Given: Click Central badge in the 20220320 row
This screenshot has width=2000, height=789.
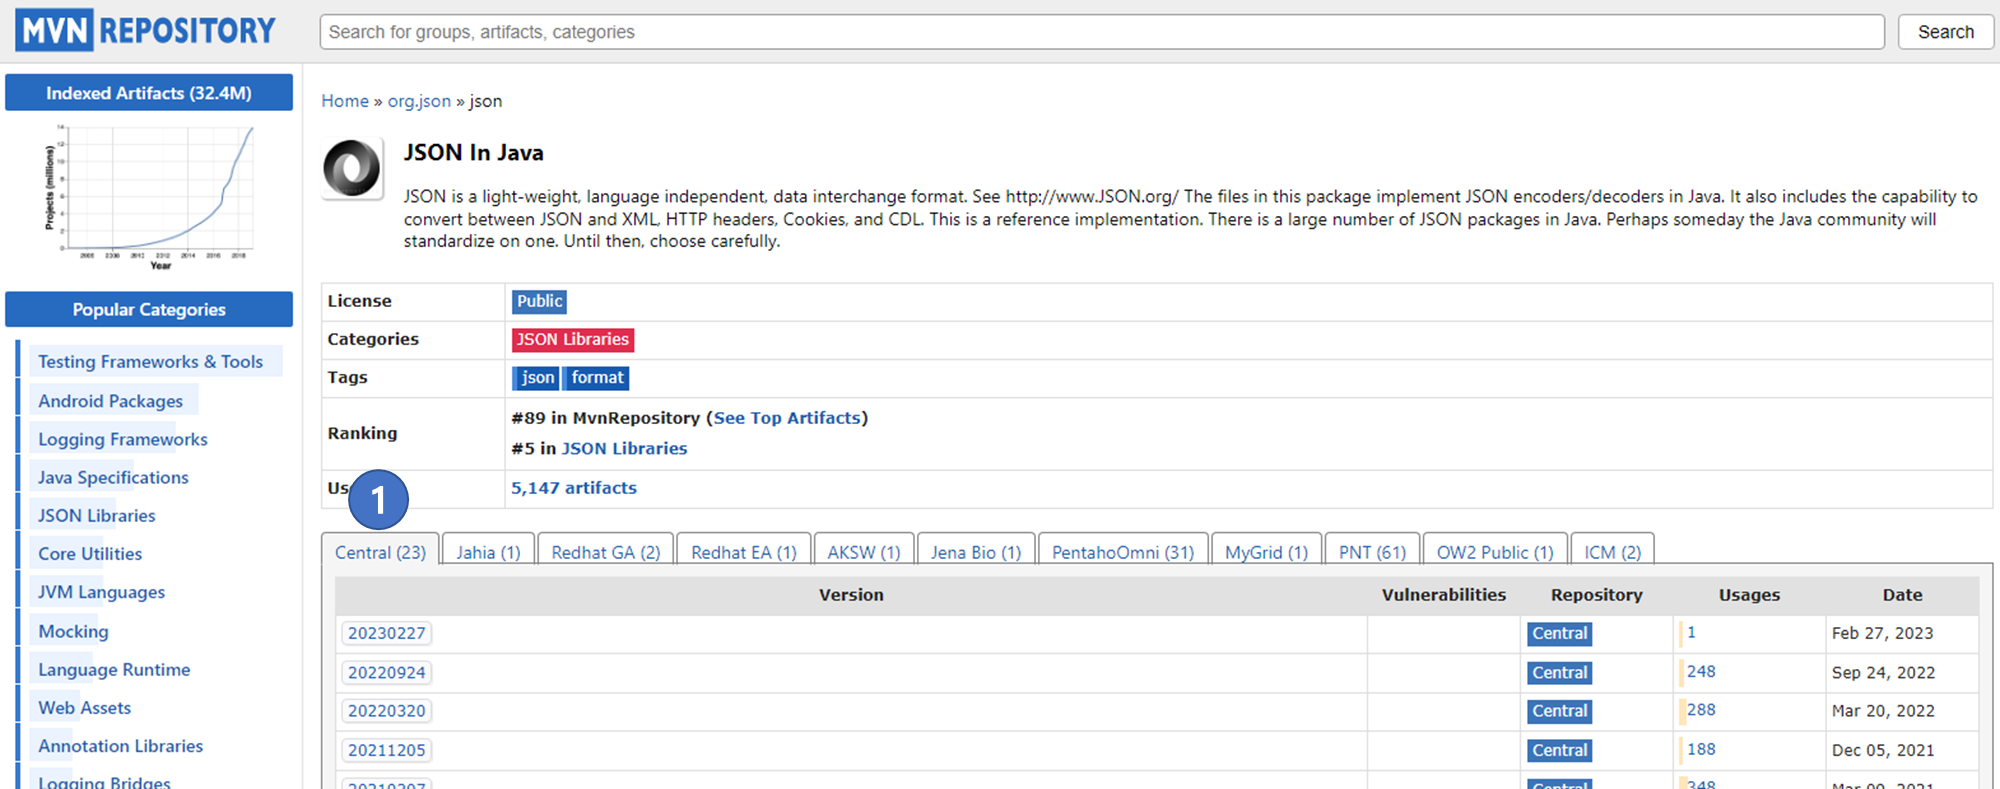Looking at the screenshot, I should pos(1560,711).
